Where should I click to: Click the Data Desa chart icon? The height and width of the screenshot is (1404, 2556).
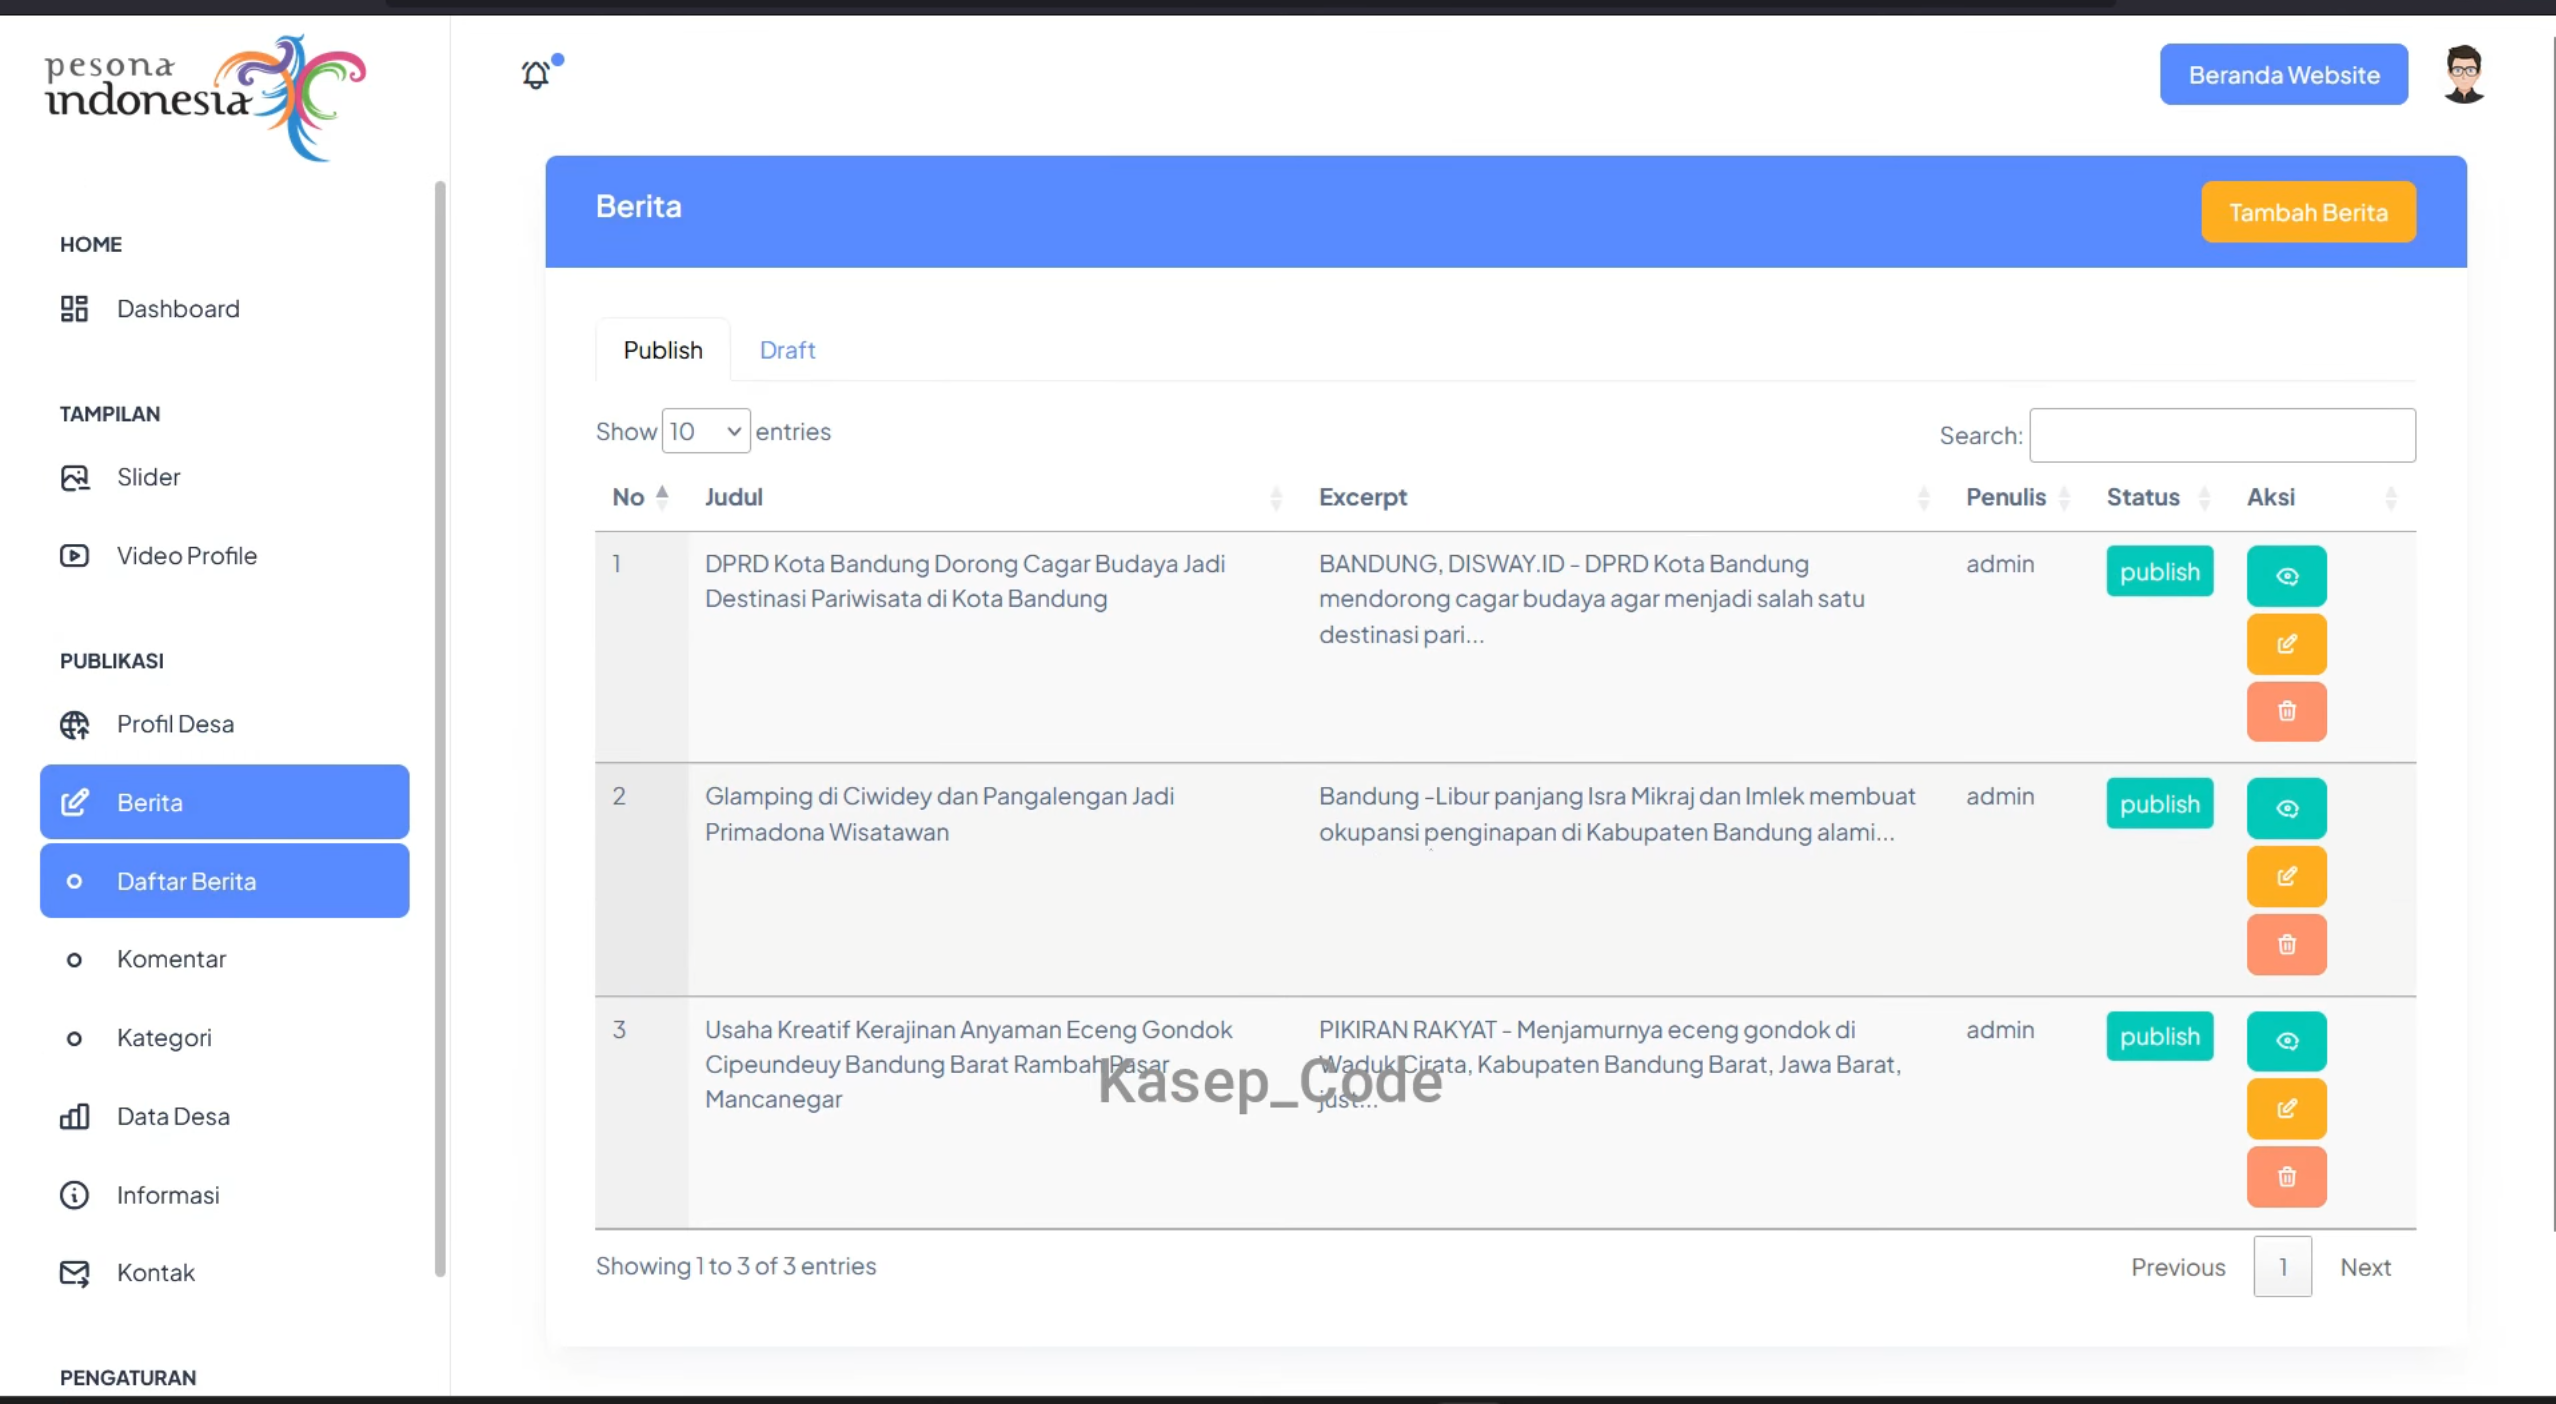(74, 1116)
